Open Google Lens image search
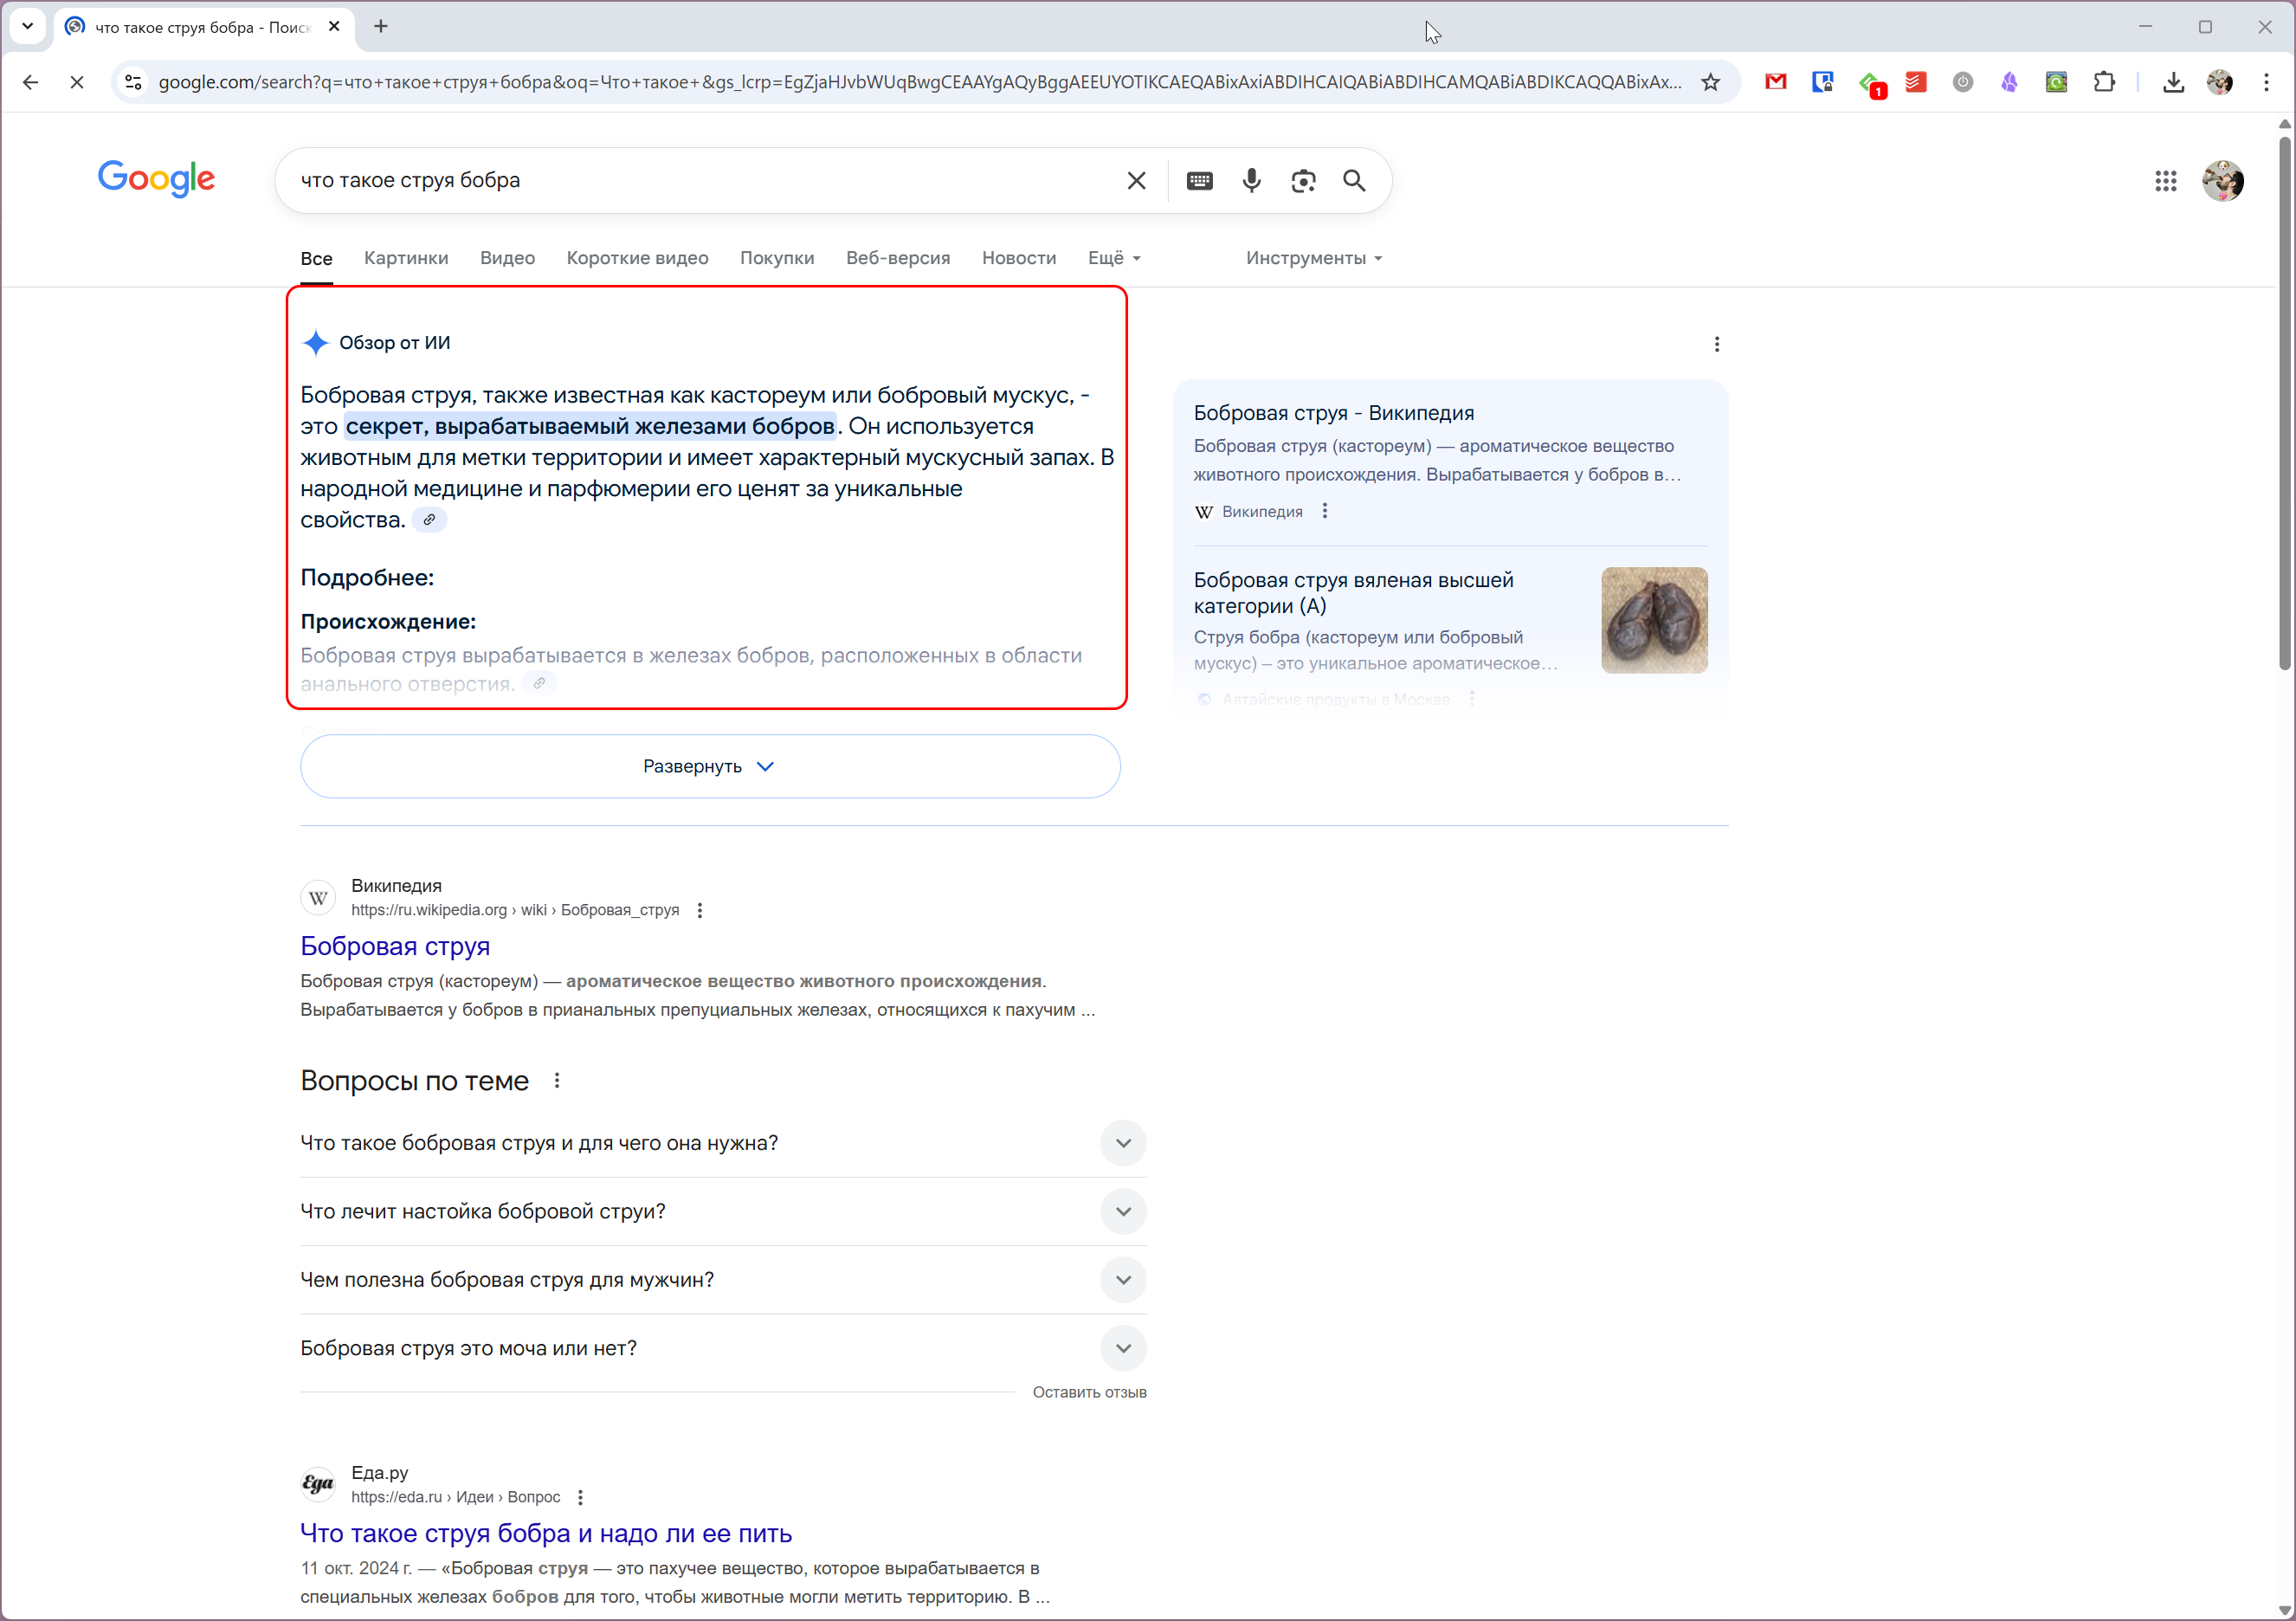The height and width of the screenshot is (1621, 2296). tap(1302, 181)
